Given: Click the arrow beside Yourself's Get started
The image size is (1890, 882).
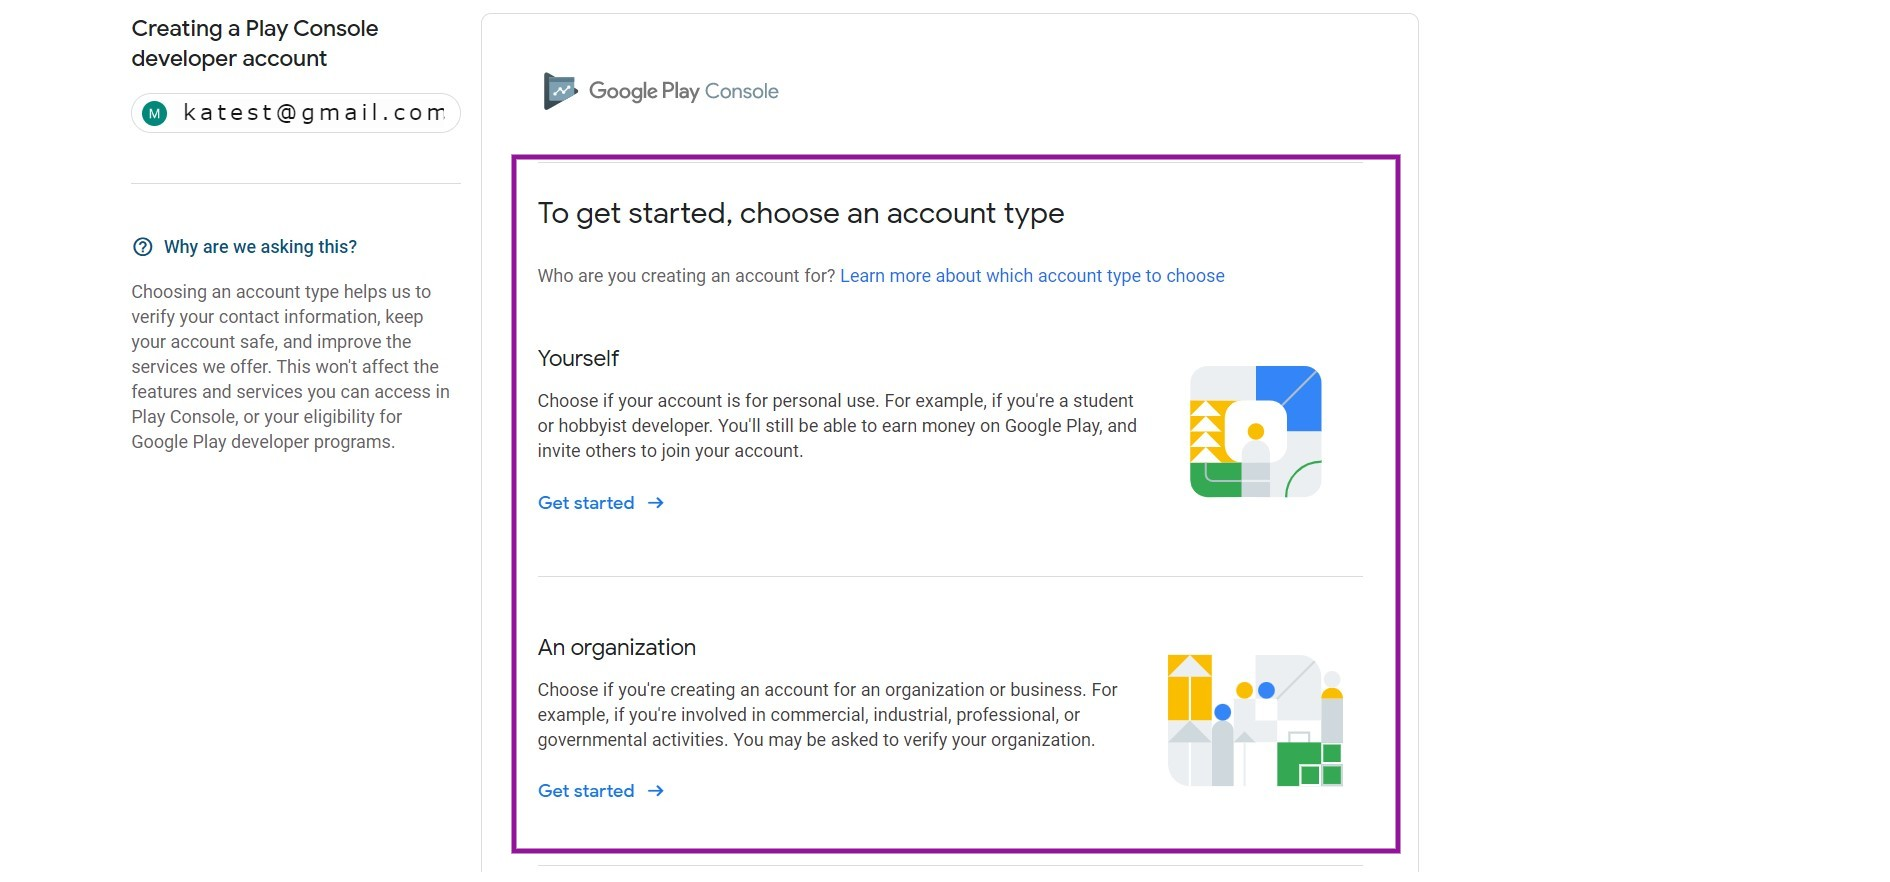Looking at the screenshot, I should point(656,503).
